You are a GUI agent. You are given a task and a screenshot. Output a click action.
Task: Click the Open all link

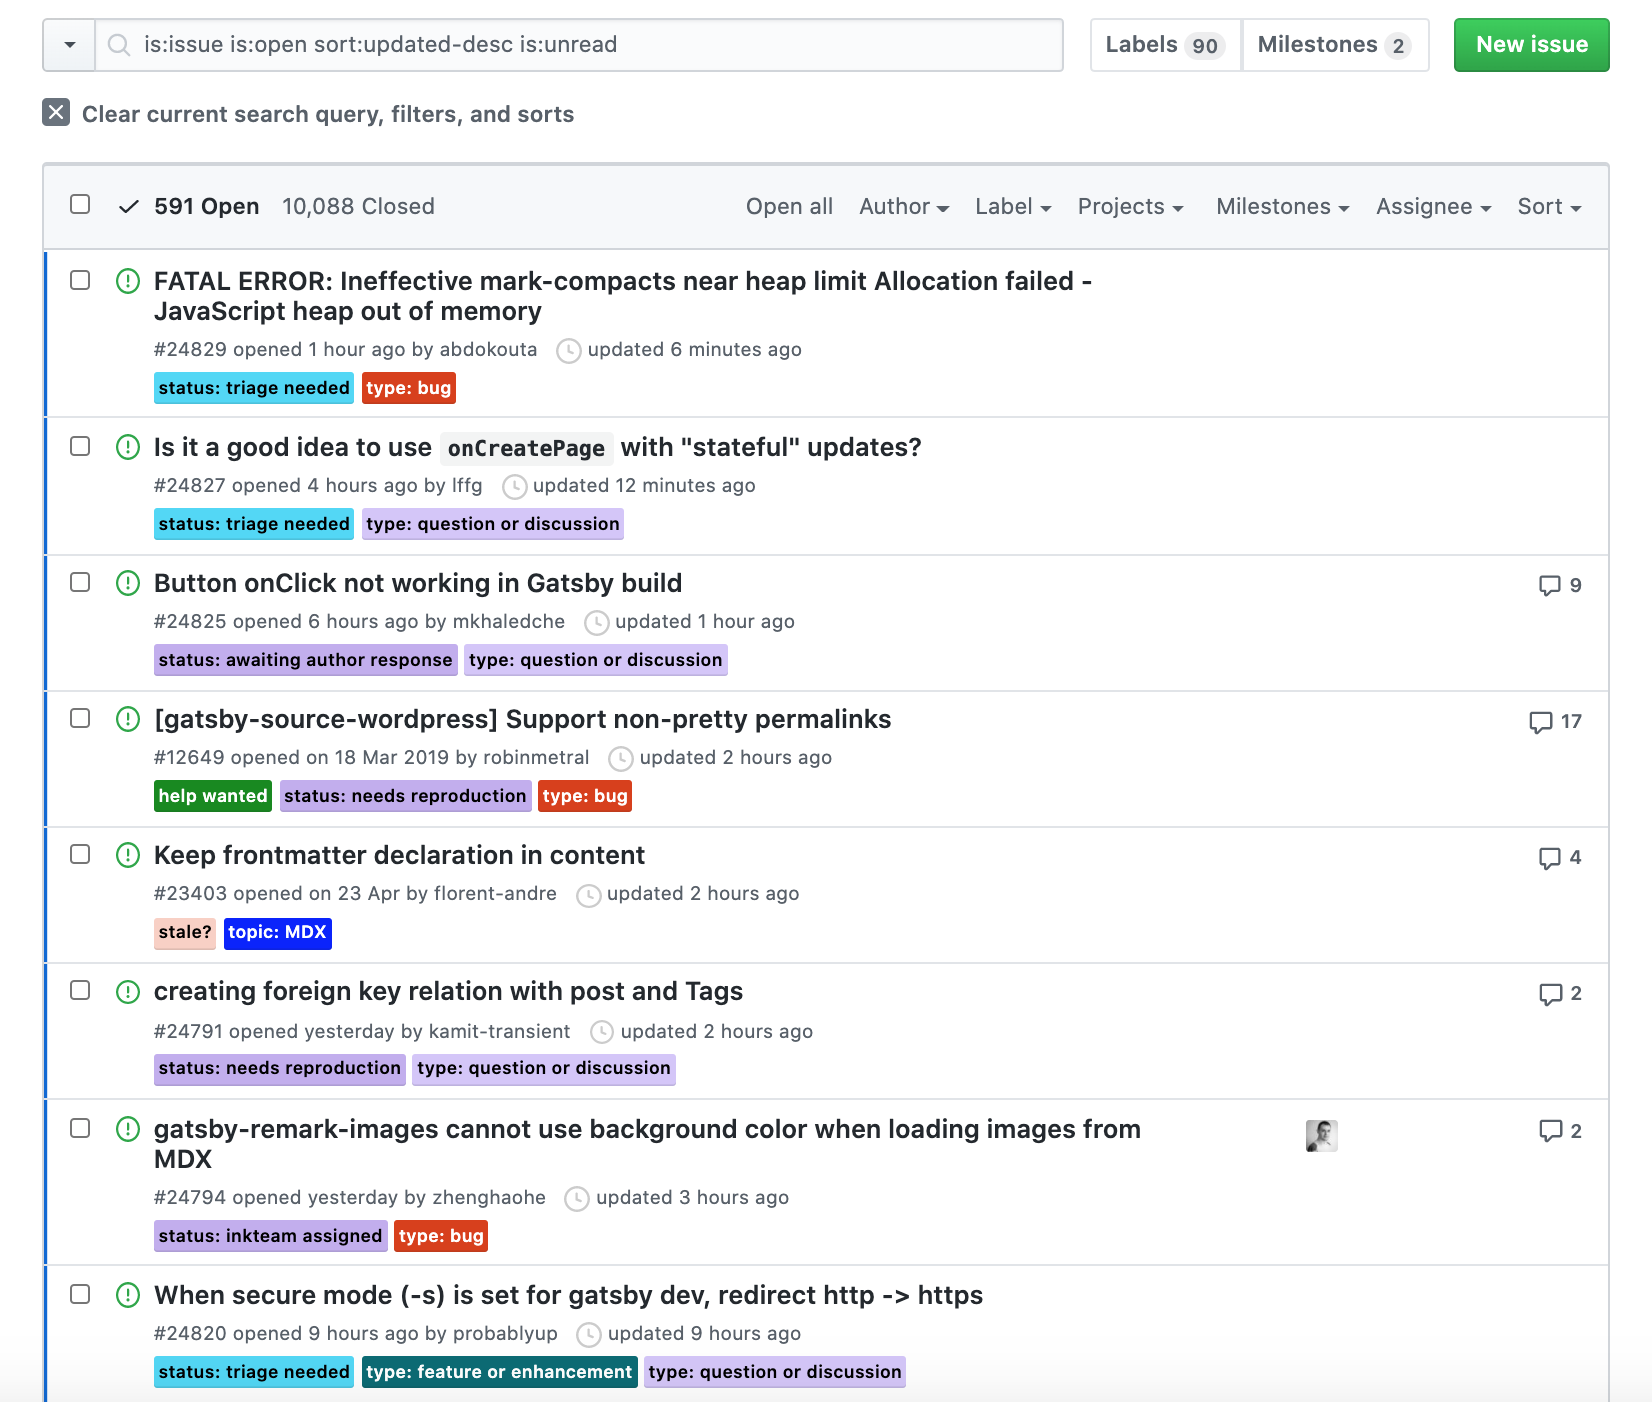(789, 207)
